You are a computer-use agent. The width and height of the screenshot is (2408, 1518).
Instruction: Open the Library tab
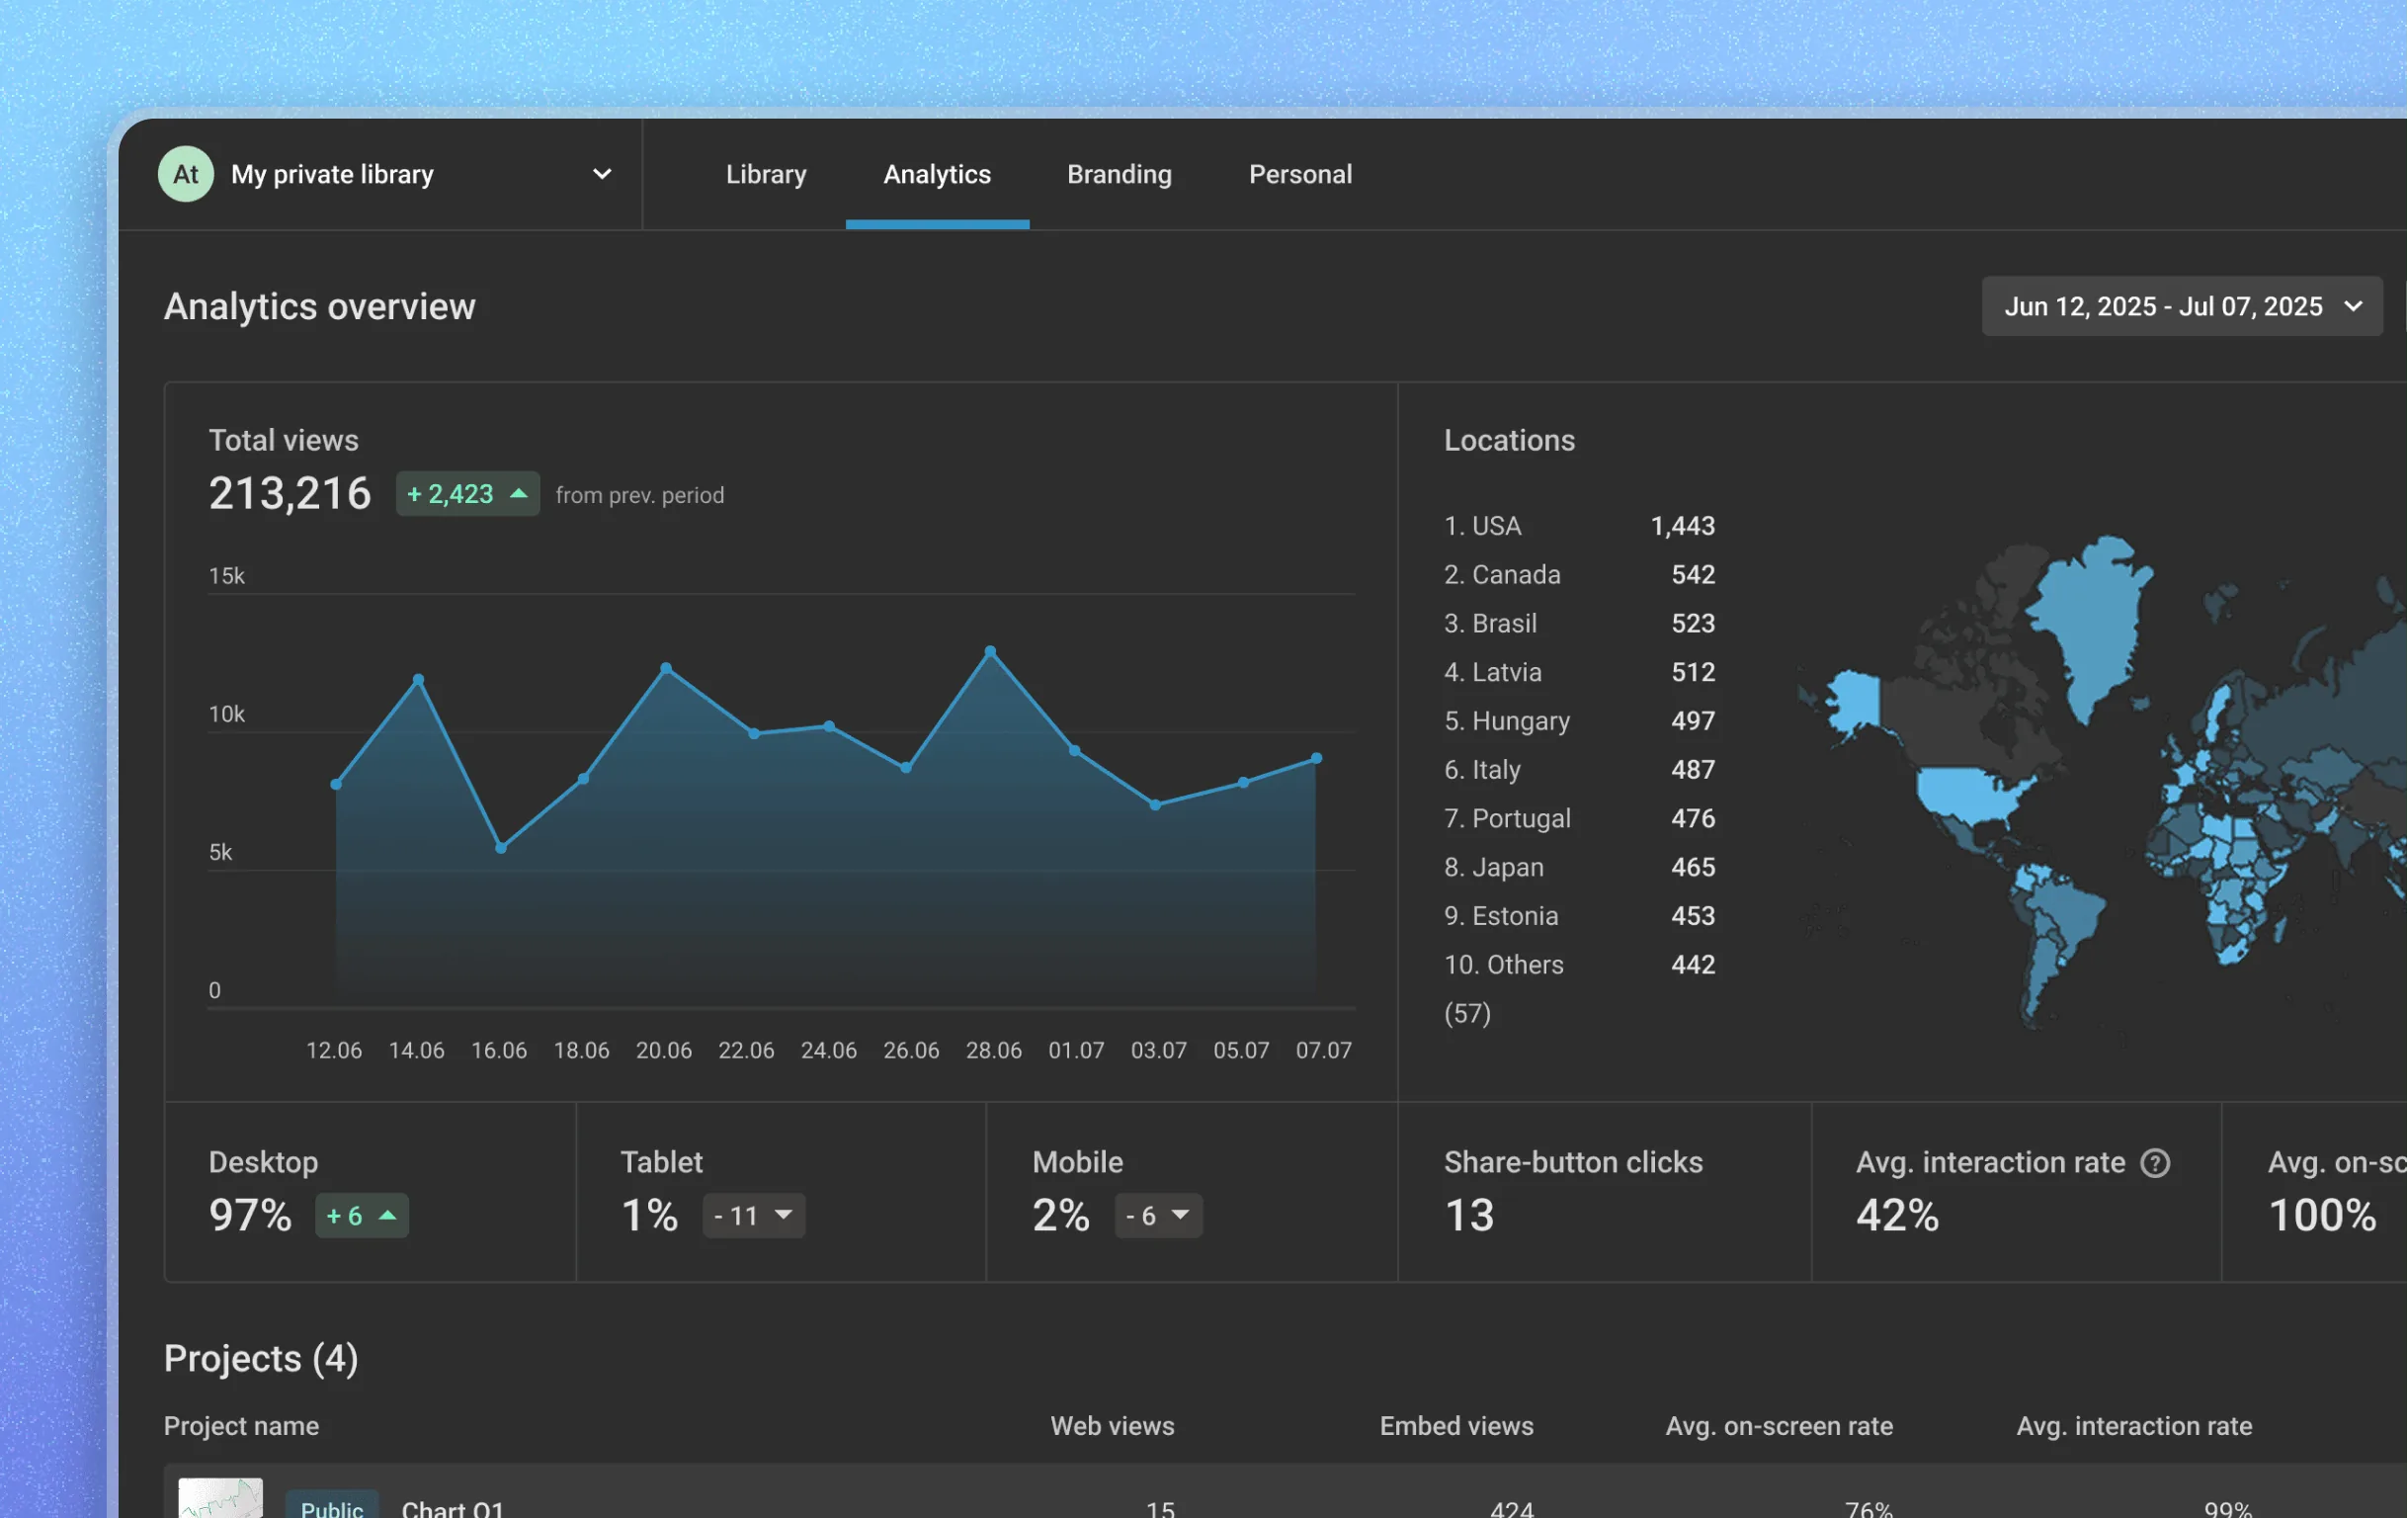[766, 174]
